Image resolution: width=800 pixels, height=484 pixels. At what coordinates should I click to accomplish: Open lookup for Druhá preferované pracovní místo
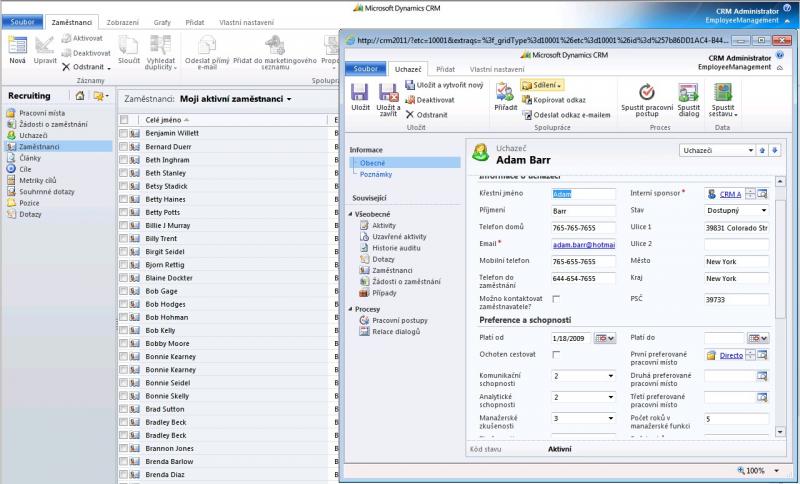tap(762, 376)
